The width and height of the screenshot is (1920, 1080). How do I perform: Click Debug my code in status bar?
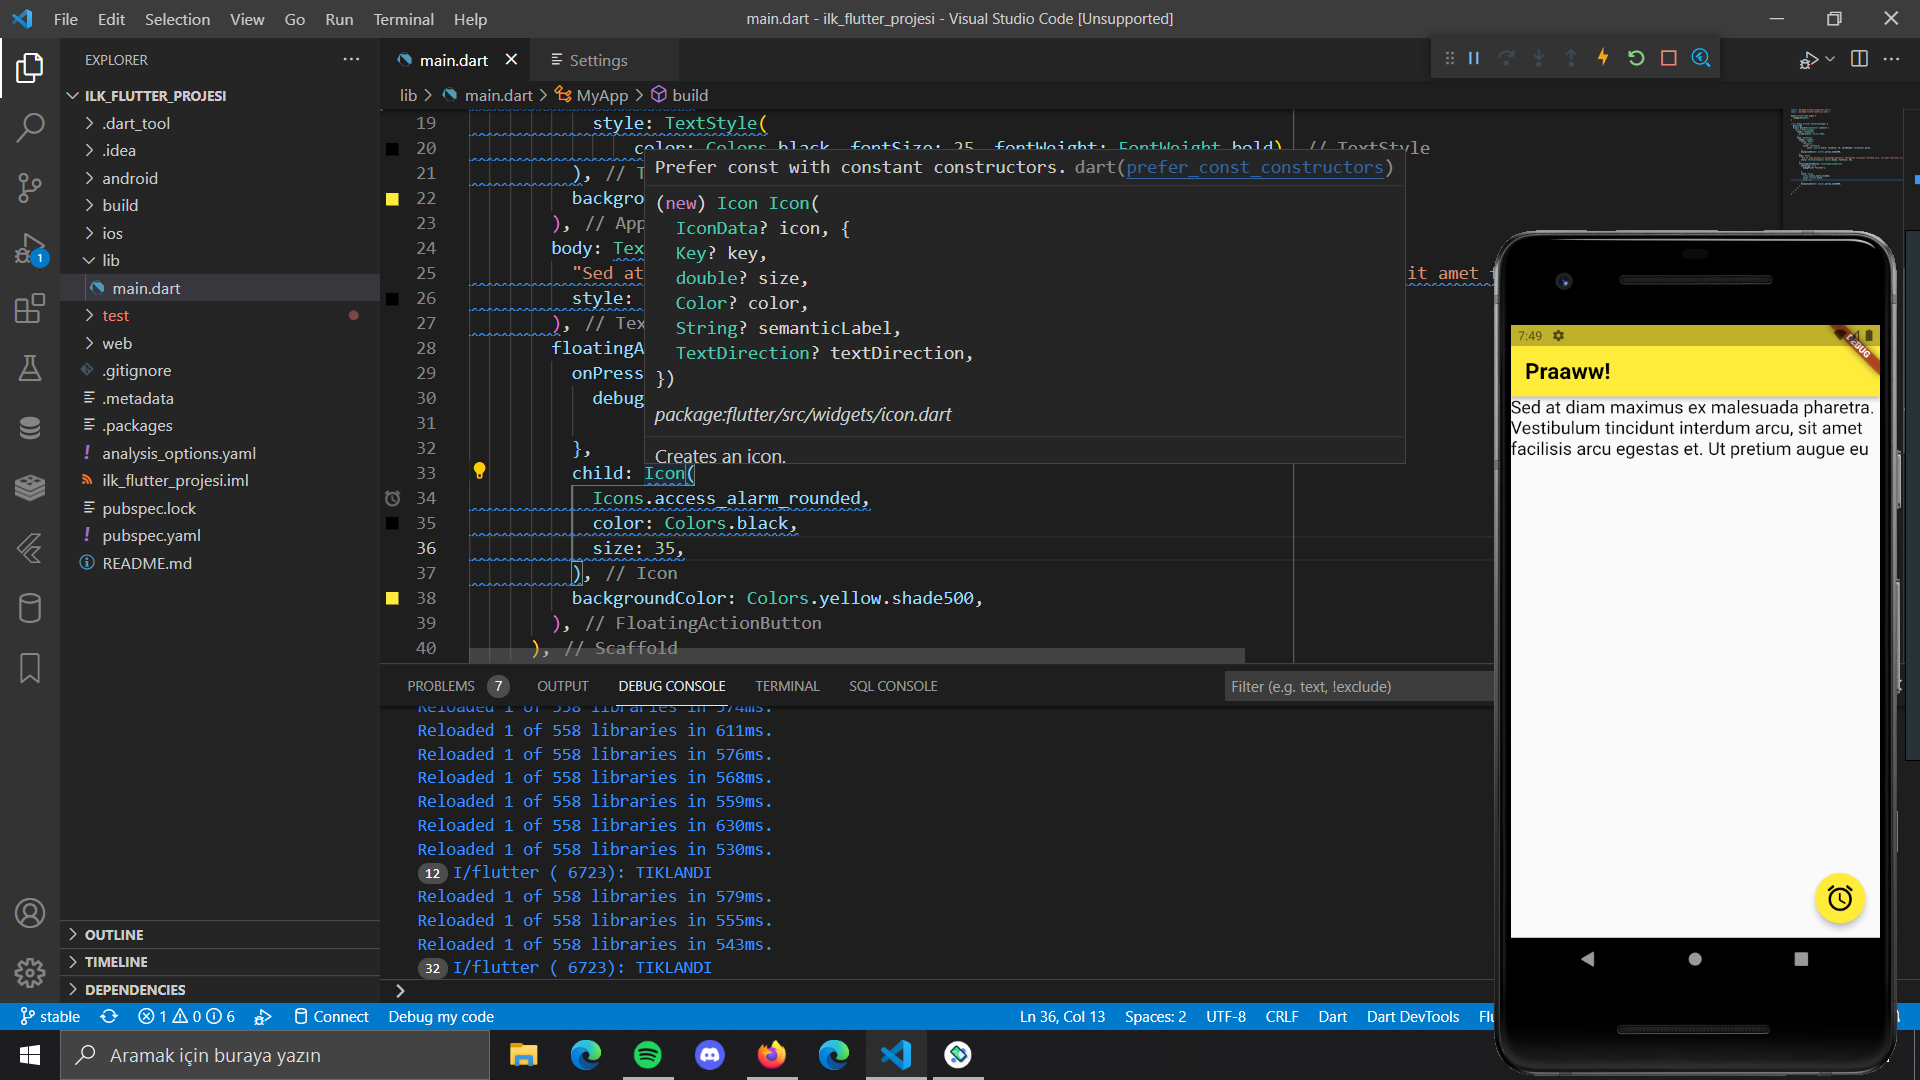point(441,1017)
